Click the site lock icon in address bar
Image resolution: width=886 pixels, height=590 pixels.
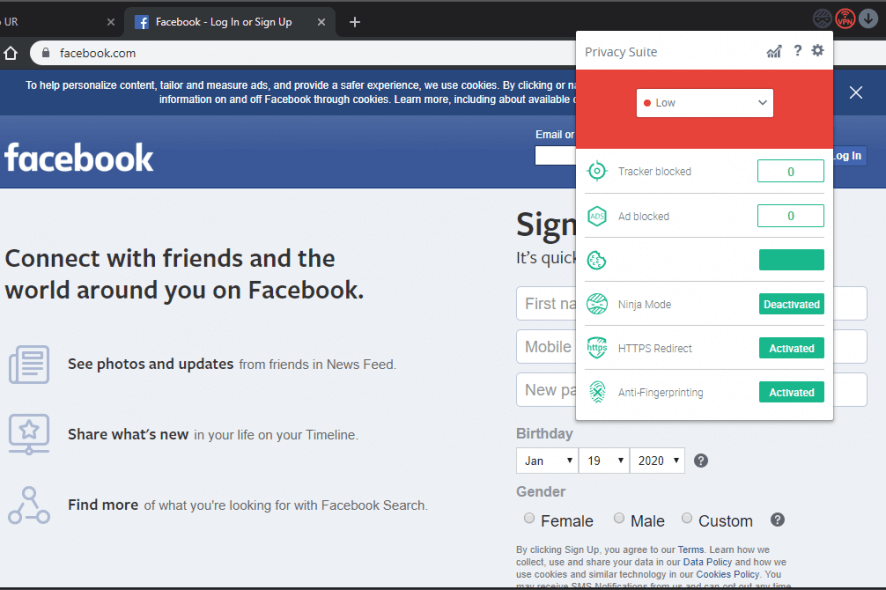coord(46,53)
